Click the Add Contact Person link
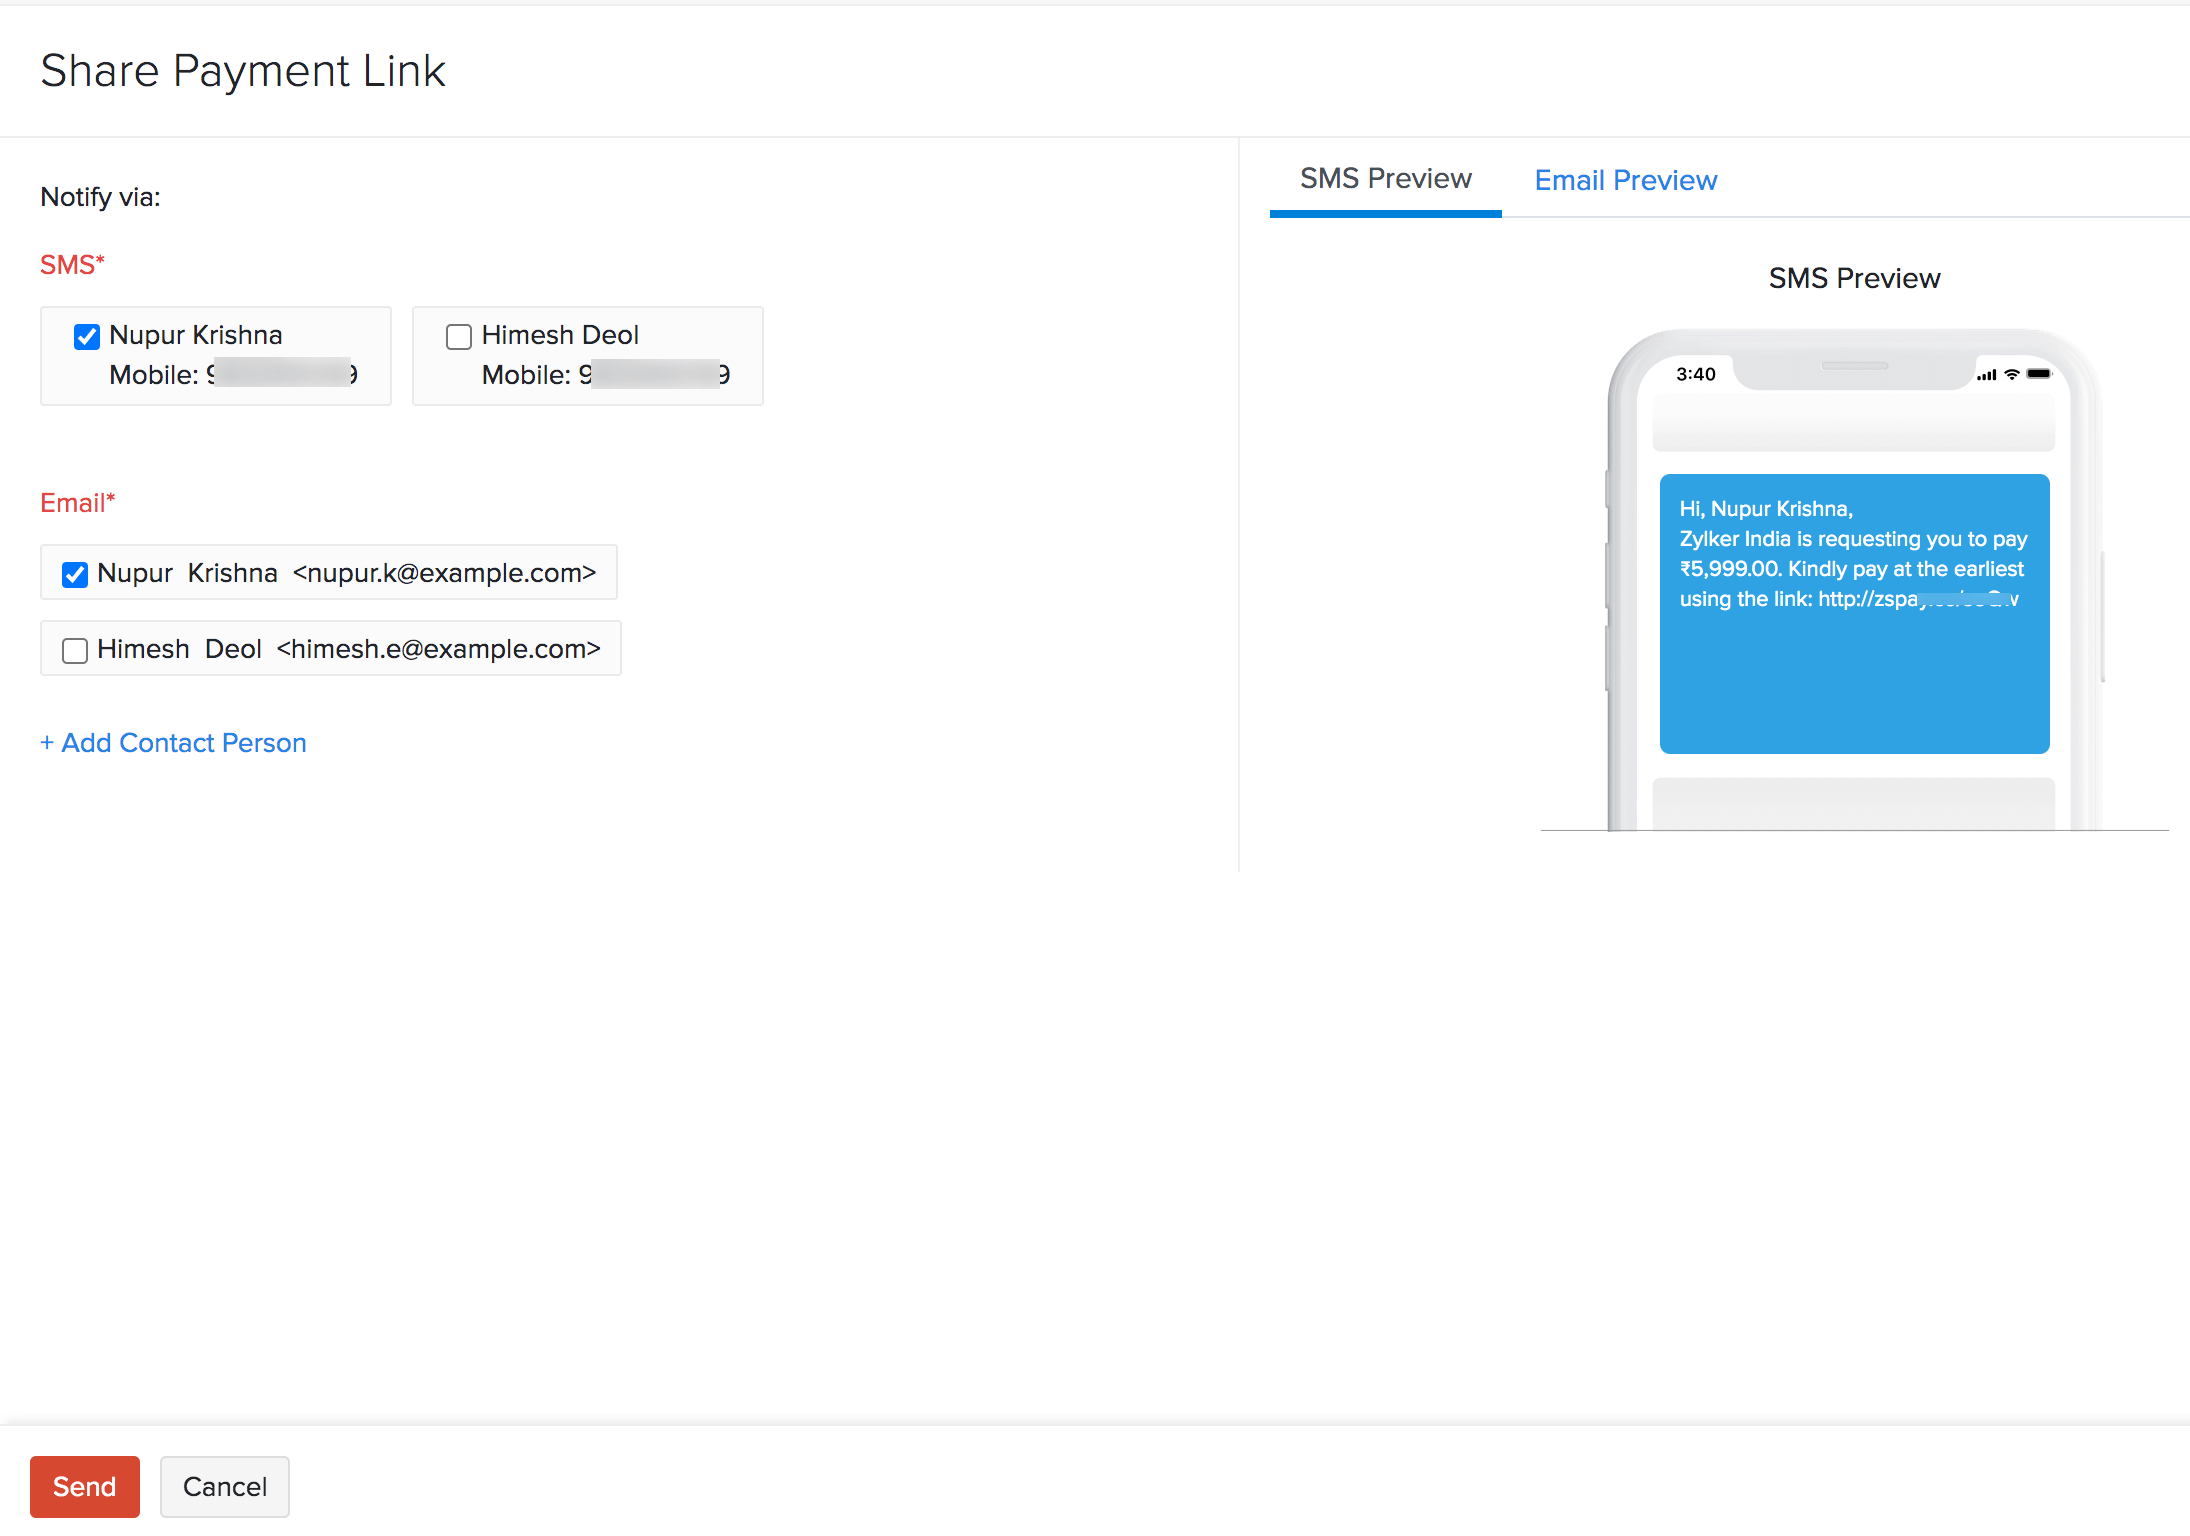This screenshot has height=1536, width=2190. click(x=173, y=743)
